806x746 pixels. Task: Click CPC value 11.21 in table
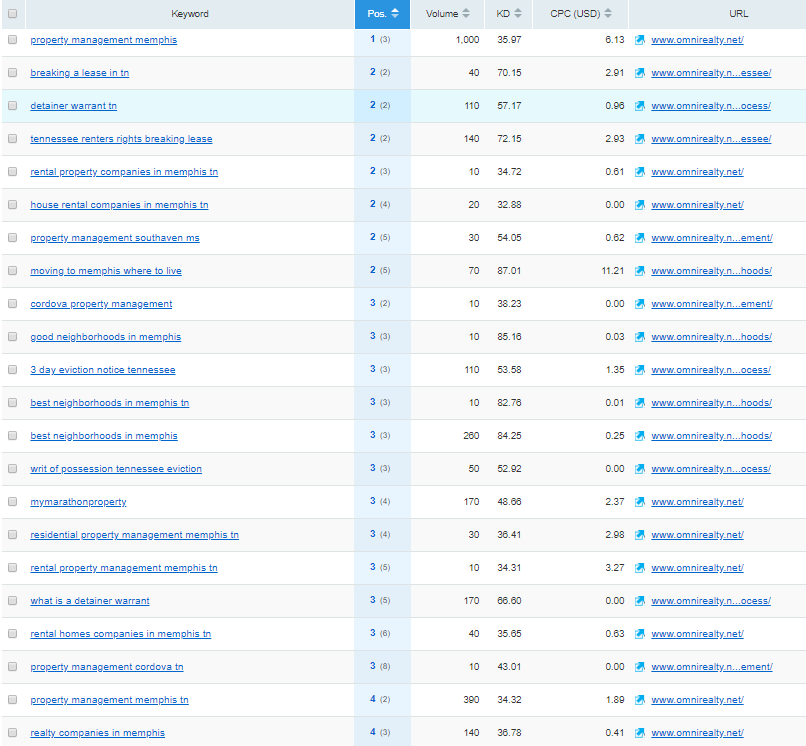pyautogui.click(x=613, y=270)
